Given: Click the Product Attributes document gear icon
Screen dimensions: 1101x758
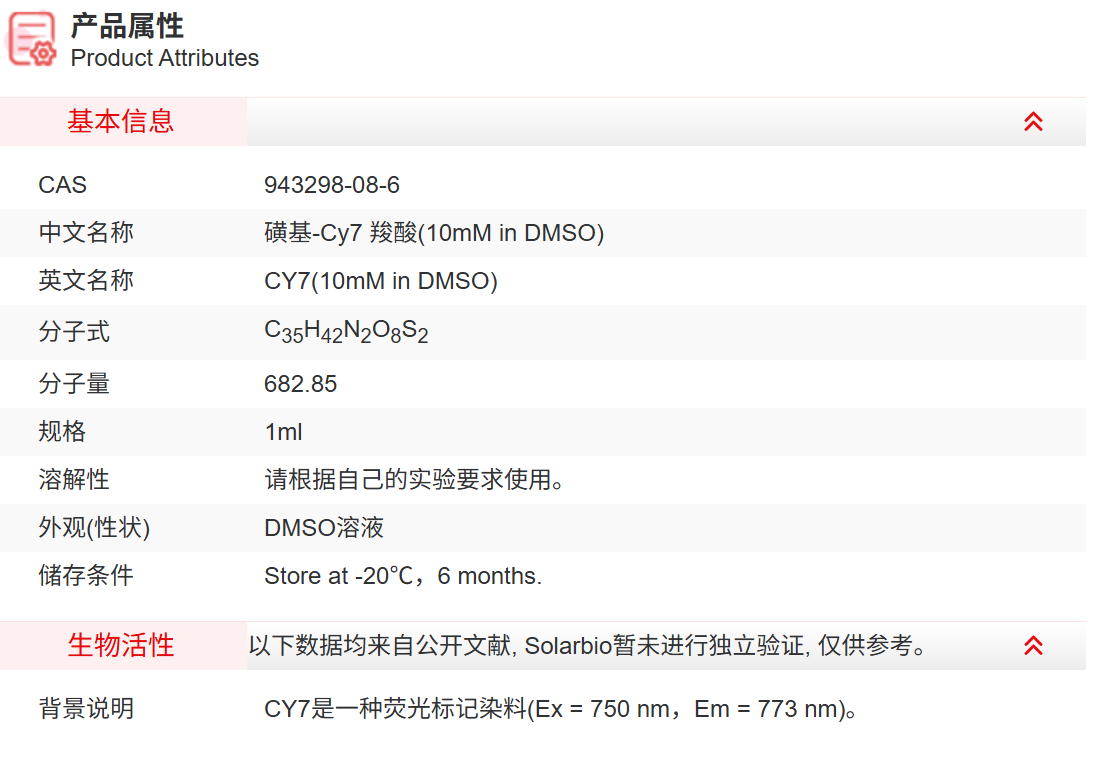Looking at the screenshot, I should (32, 39).
